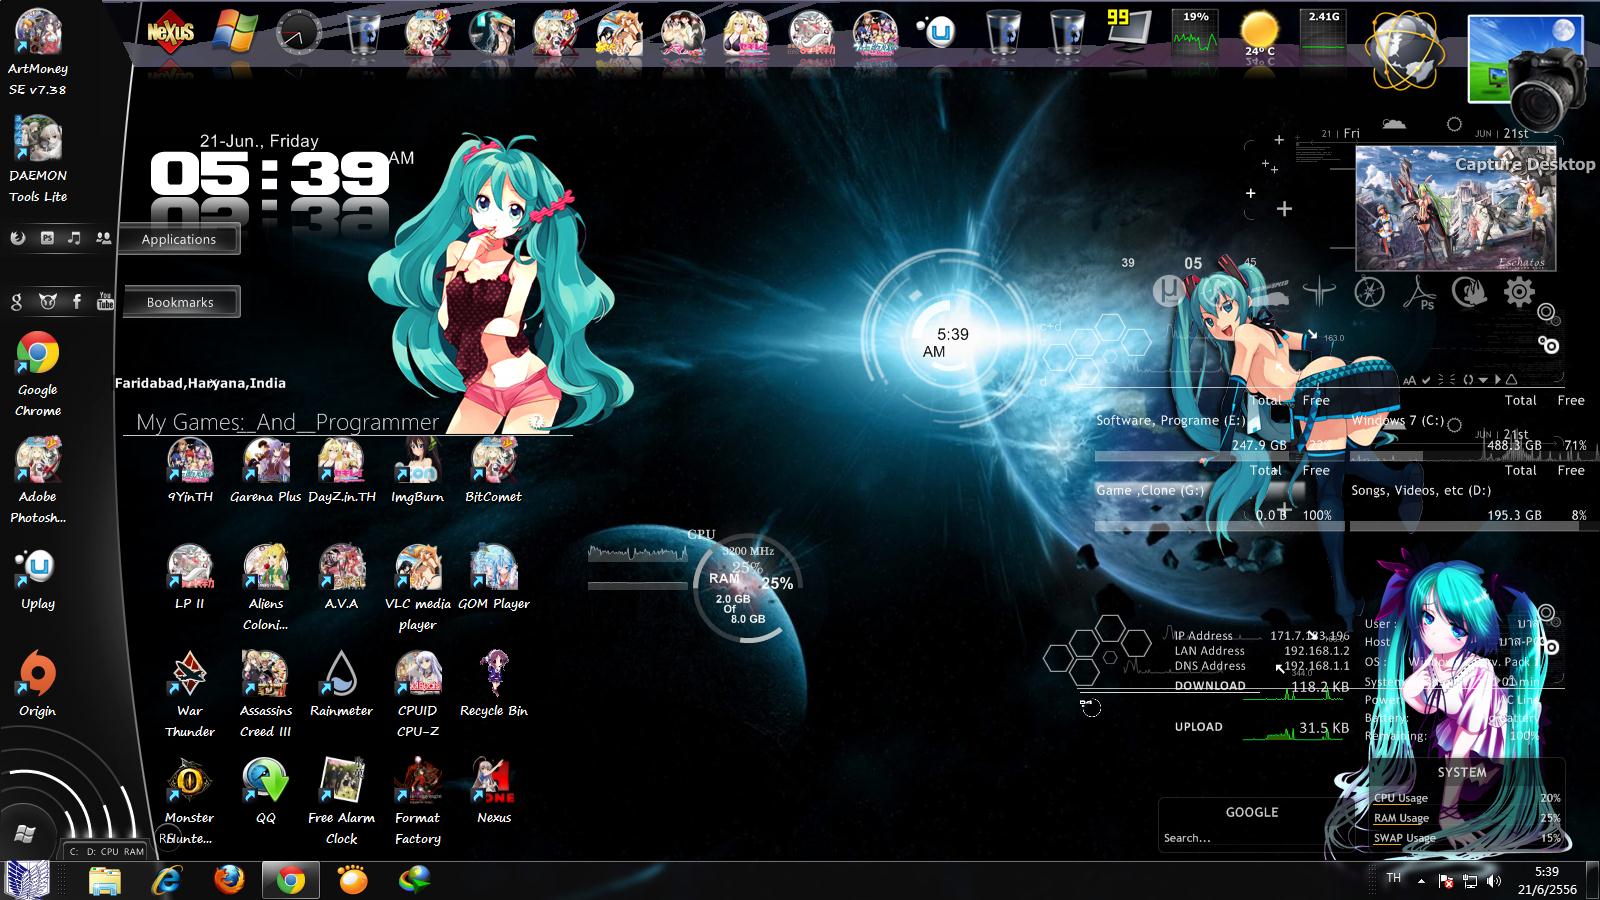
Task: Click the Google Search input field
Action: coord(1252,838)
